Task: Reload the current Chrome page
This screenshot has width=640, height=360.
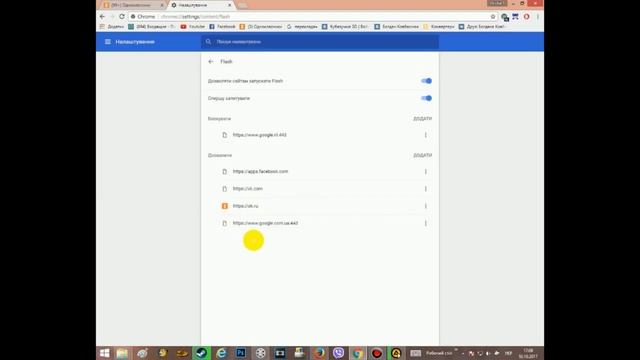Action: click(x=122, y=17)
